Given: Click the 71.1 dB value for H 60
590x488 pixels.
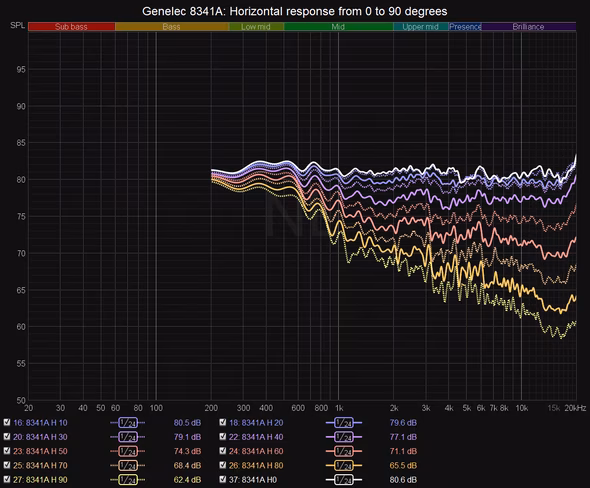Looking at the screenshot, I should tap(403, 452).
